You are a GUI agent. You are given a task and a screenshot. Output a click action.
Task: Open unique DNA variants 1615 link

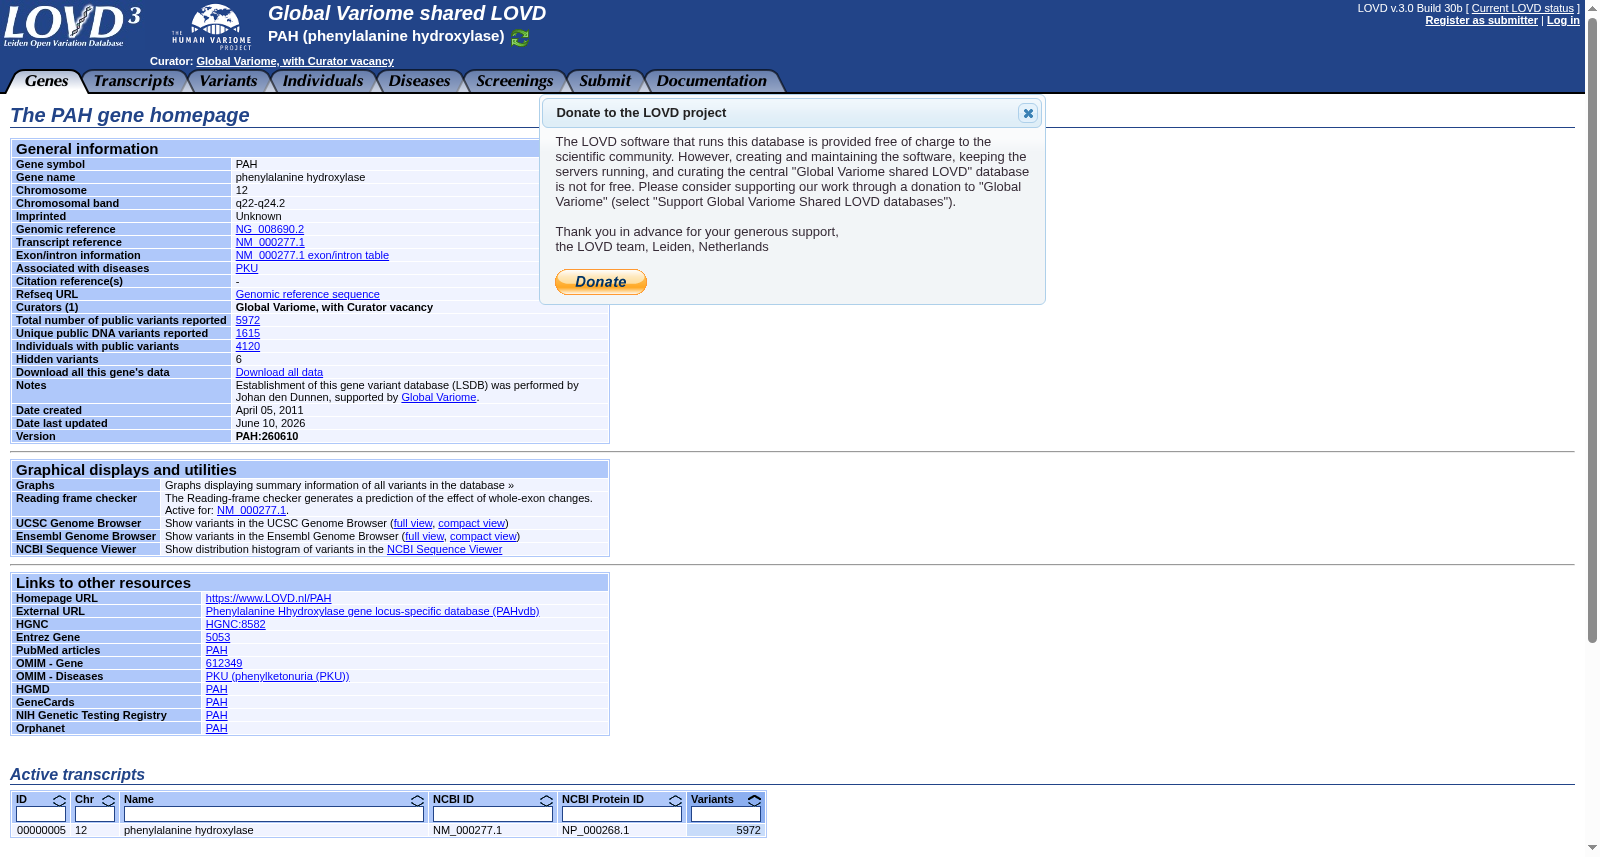[x=247, y=333]
